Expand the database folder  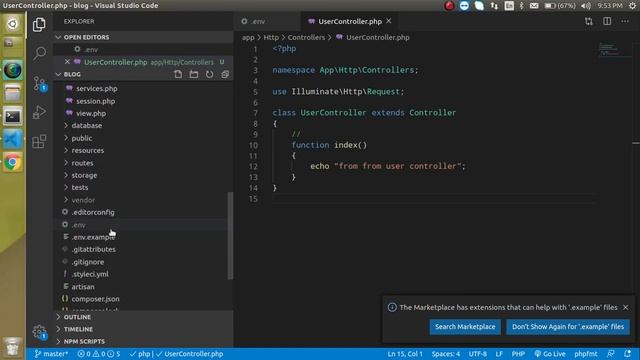[87, 126]
